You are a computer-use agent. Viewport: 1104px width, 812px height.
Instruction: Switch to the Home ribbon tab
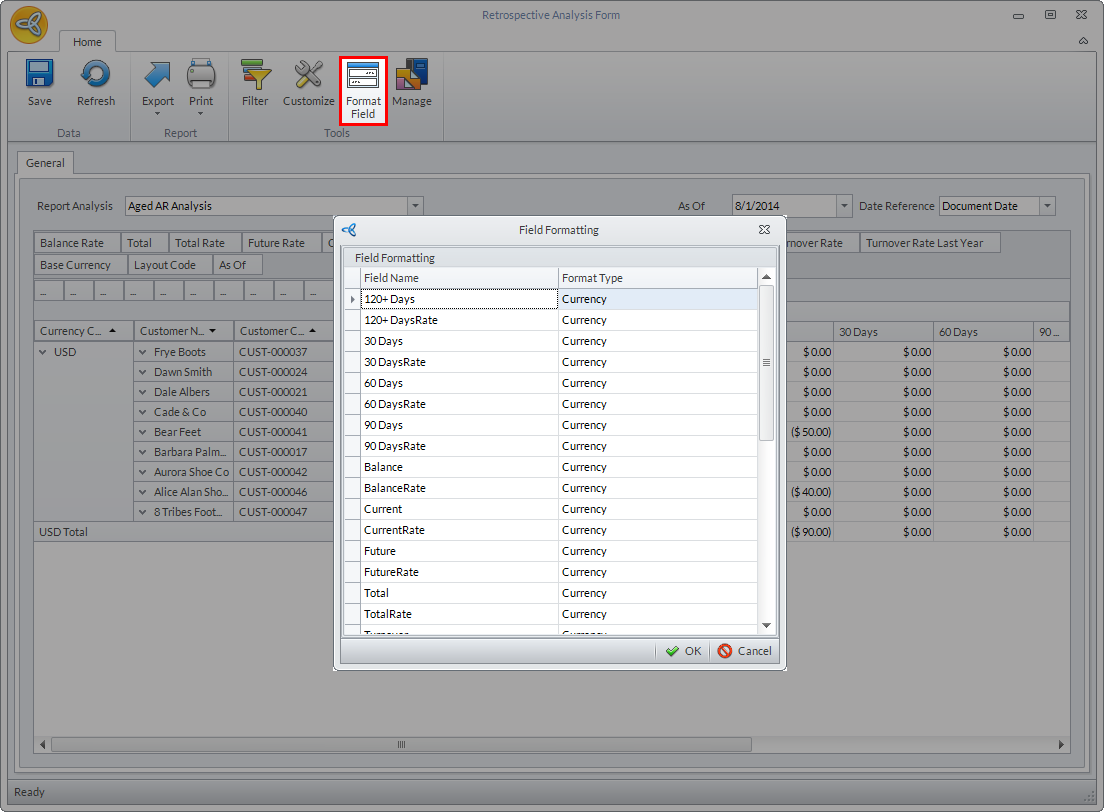point(87,42)
